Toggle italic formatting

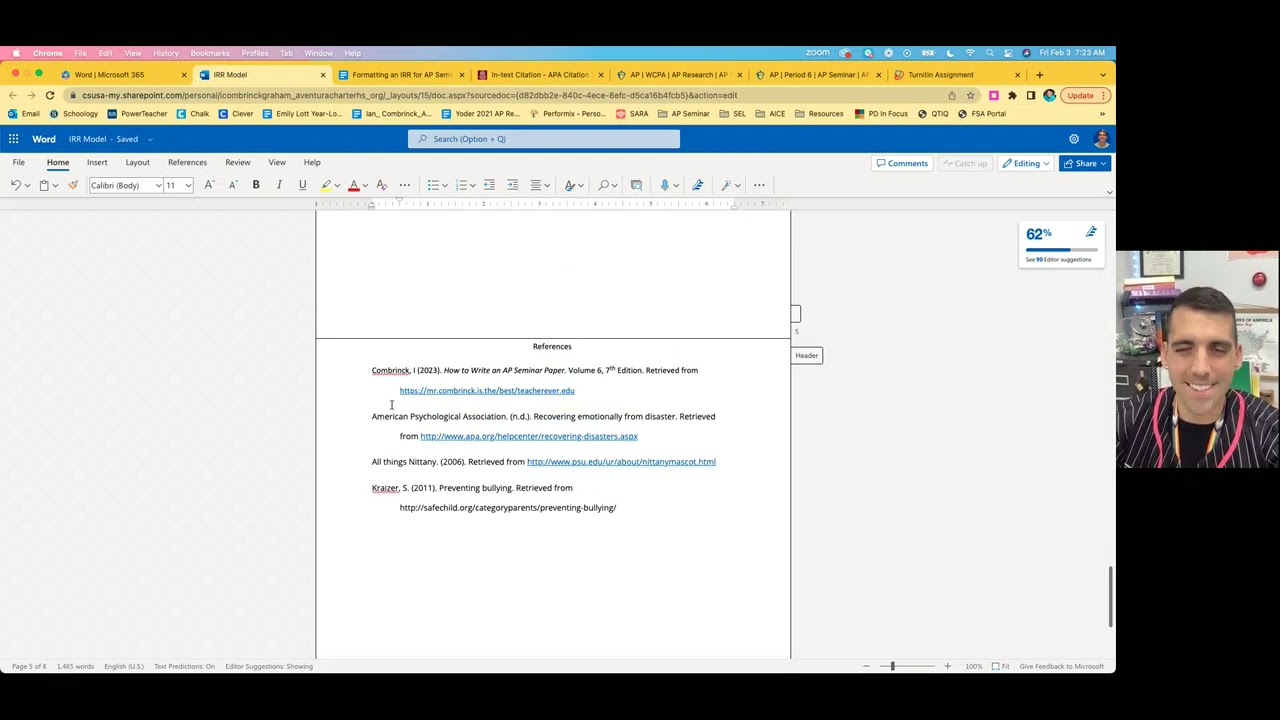click(279, 185)
